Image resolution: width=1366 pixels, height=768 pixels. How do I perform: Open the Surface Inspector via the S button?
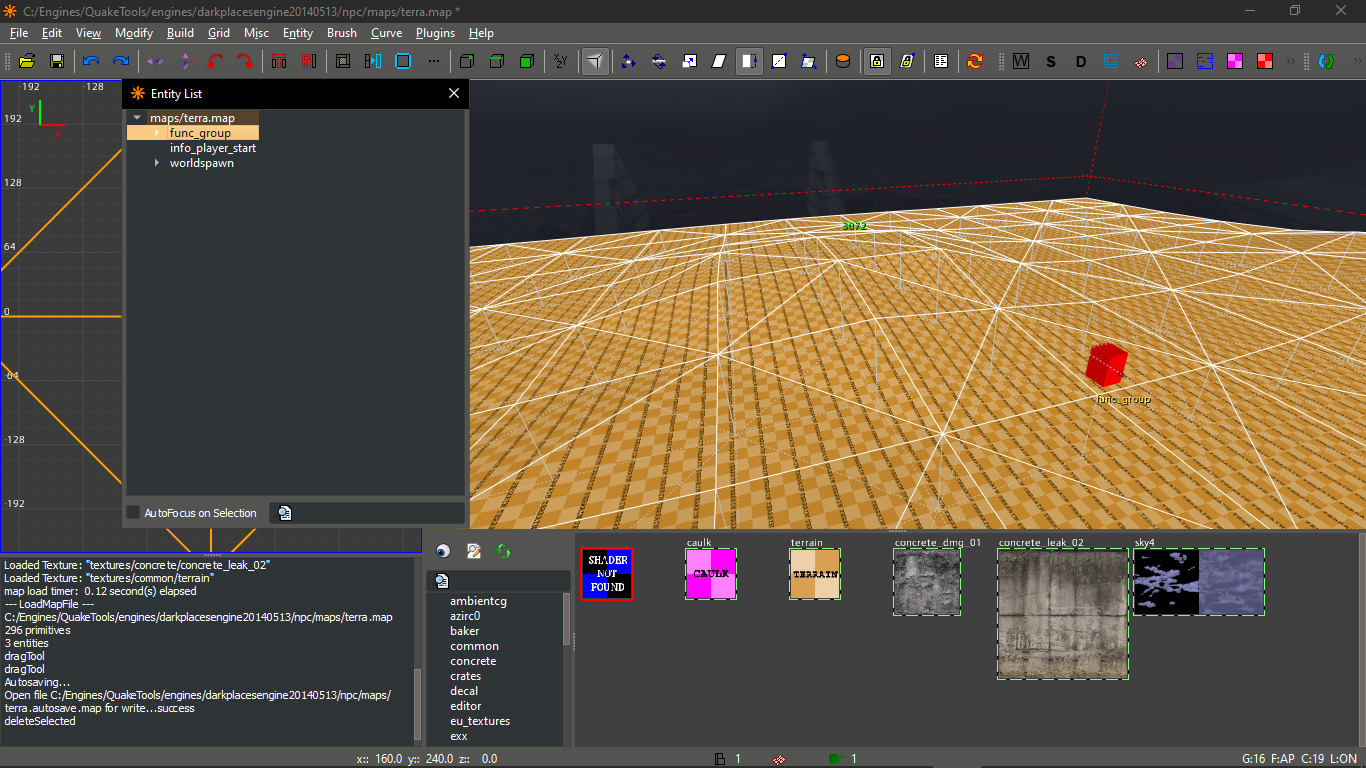click(1050, 61)
